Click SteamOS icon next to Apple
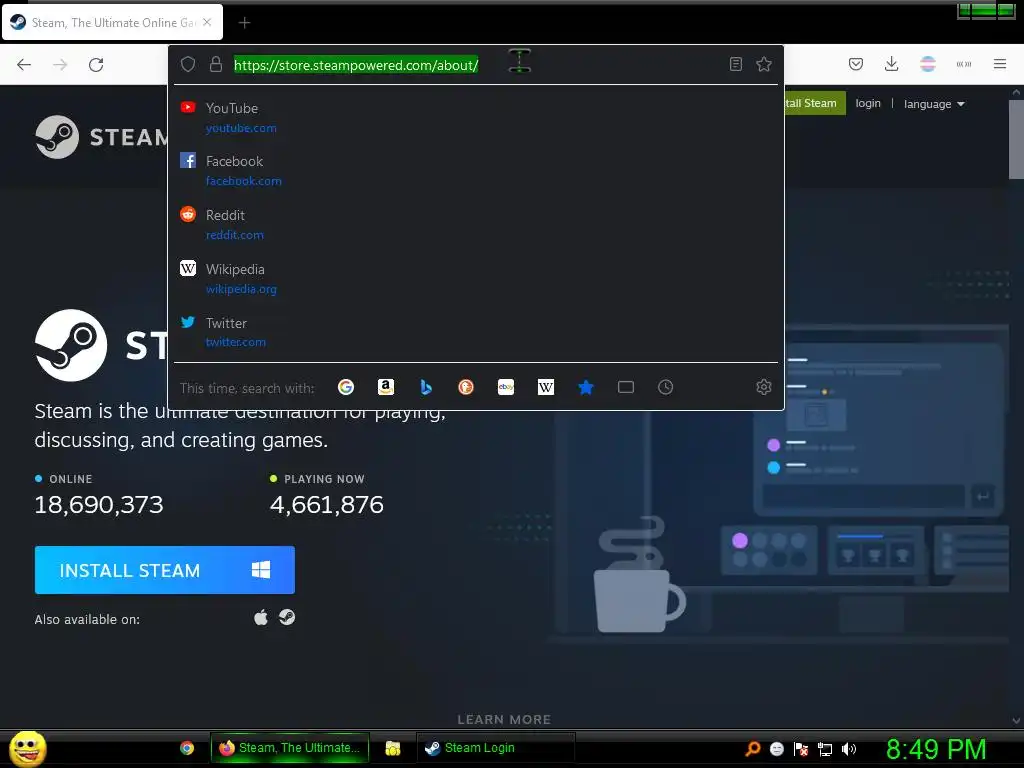1024x768 pixels. coord(287,617)
